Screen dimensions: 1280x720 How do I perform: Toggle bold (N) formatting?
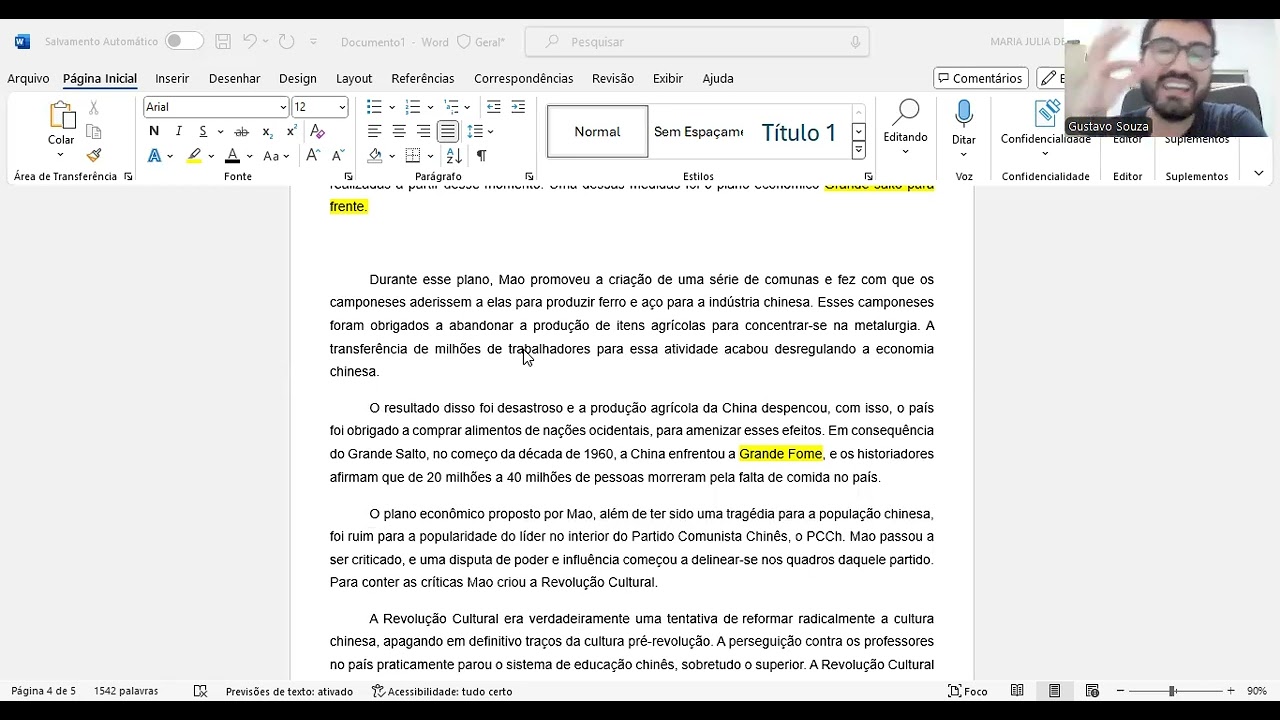[x=154, y=131]
